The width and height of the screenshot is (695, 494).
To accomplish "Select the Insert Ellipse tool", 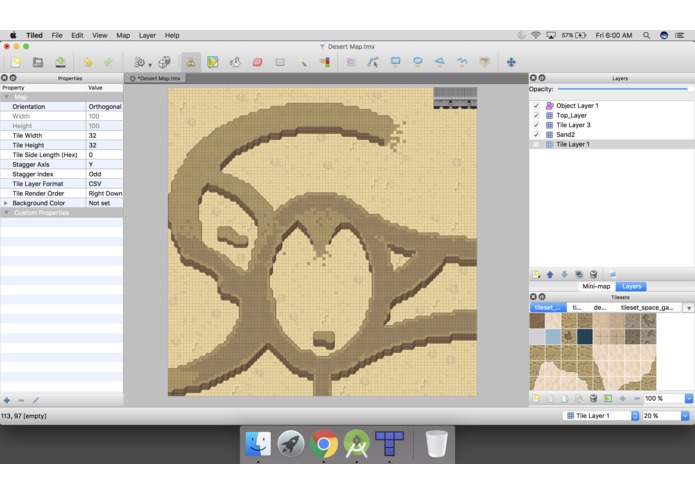I will 418,62.
